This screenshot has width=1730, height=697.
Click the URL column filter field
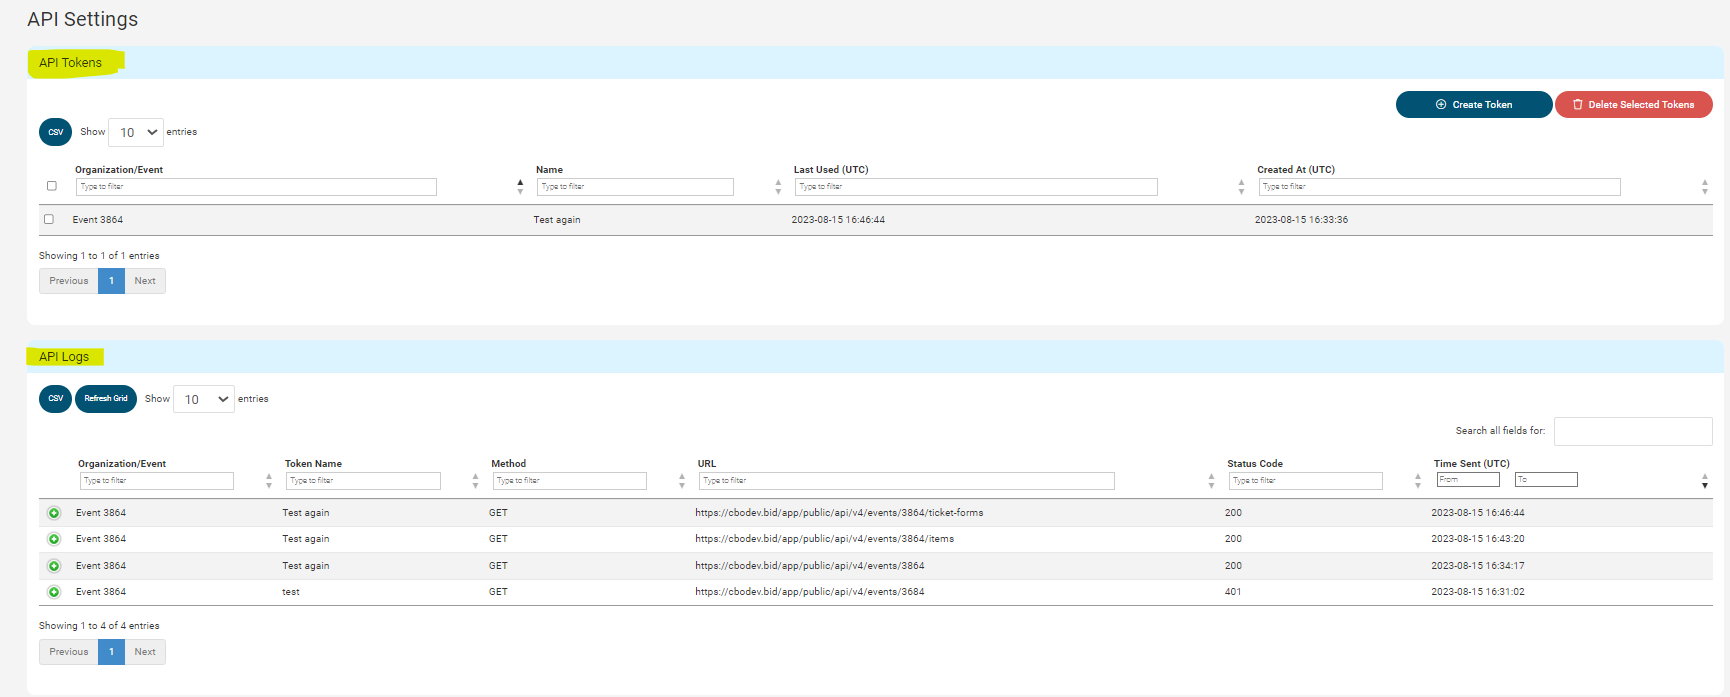pyautogui.click(x=906, y=481)
